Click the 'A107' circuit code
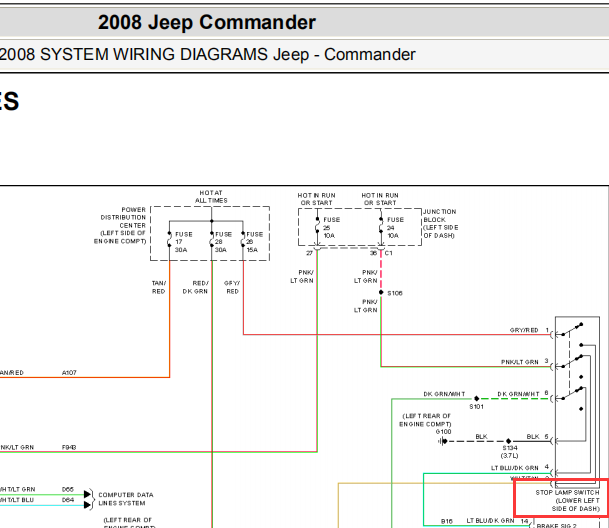Screen dimensions: 609x528 click(x=69, y=373)
